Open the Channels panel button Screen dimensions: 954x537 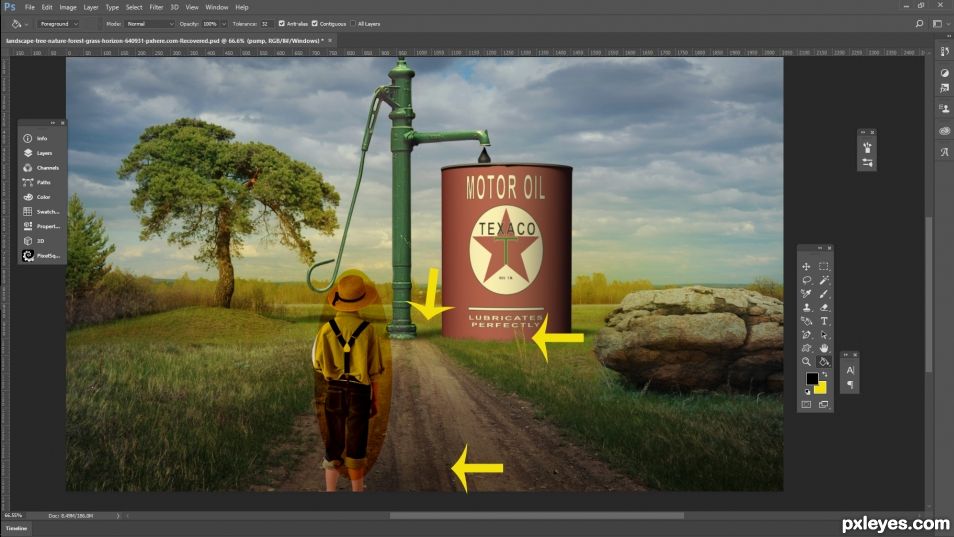coord(42,168)
